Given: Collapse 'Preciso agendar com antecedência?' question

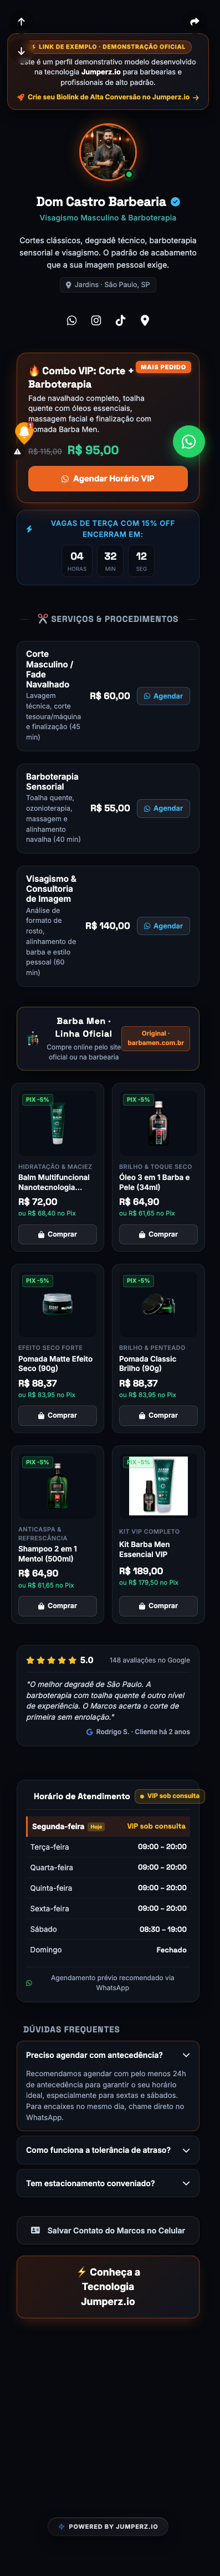Looking at the screenshot, I should [x=108, y=2027].
